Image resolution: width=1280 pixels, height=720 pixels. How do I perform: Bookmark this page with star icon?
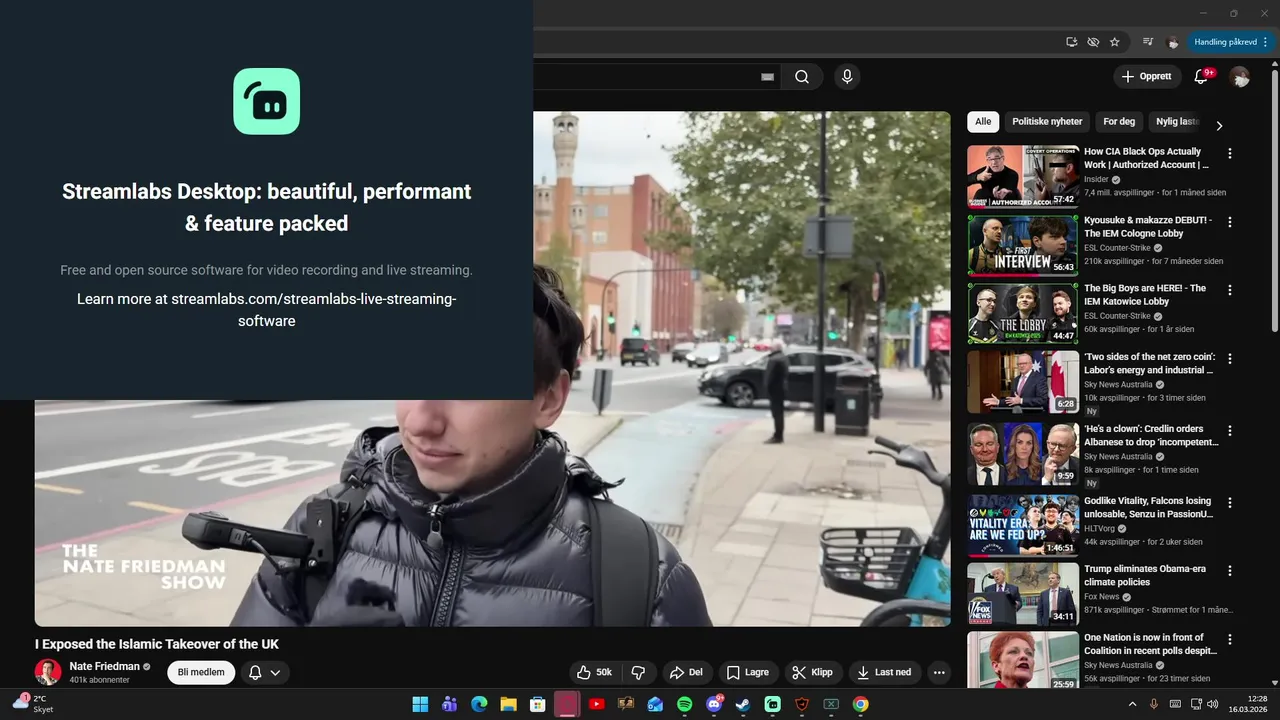[1115, 42]
